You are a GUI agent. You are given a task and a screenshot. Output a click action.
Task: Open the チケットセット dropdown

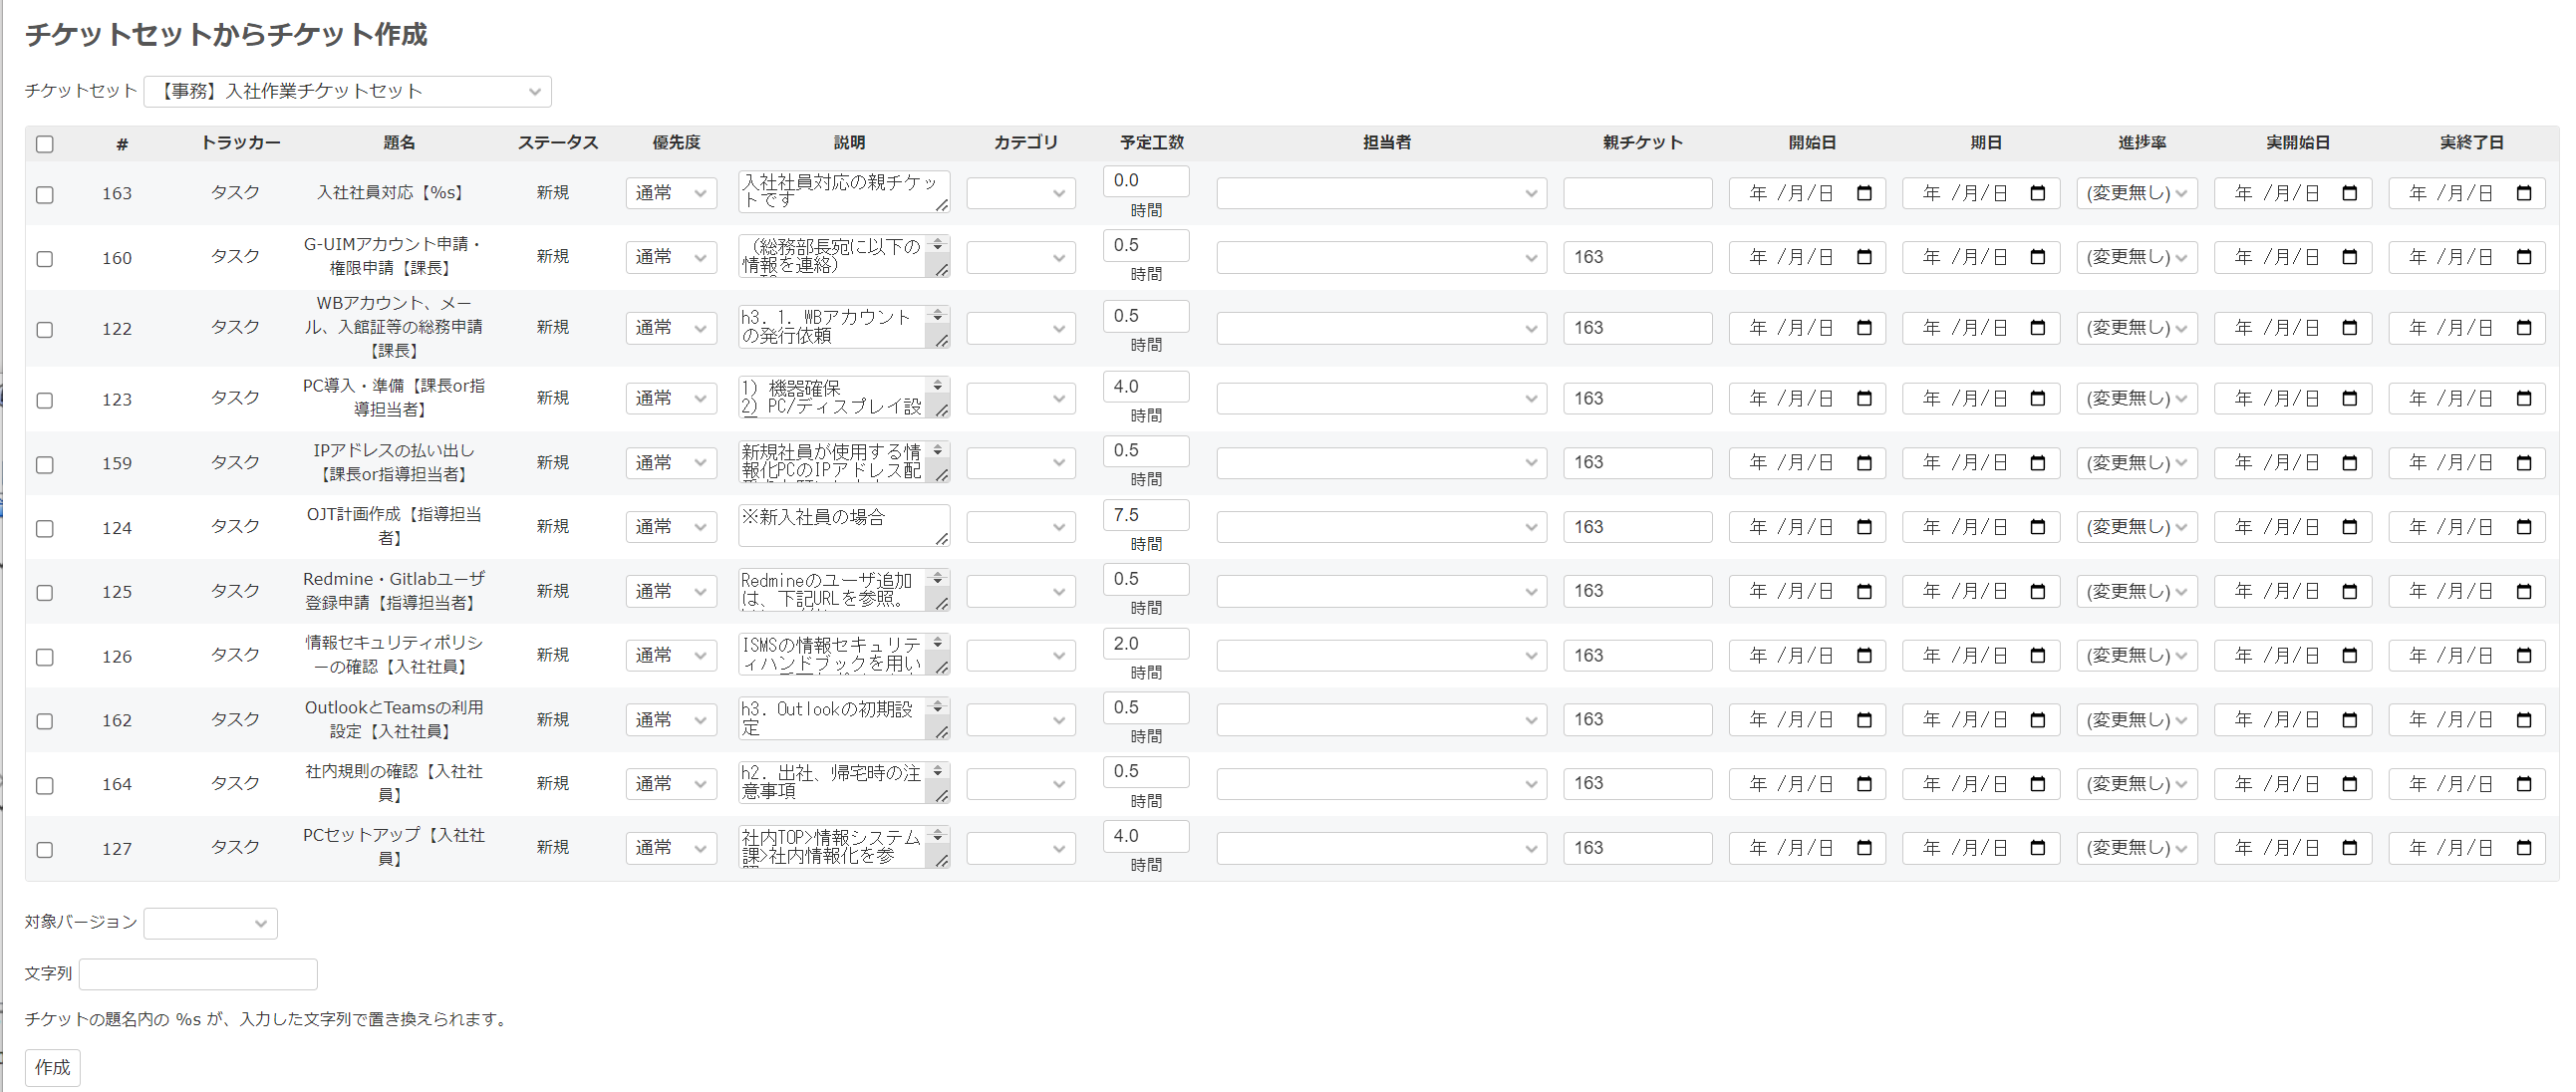pos(347,92)
